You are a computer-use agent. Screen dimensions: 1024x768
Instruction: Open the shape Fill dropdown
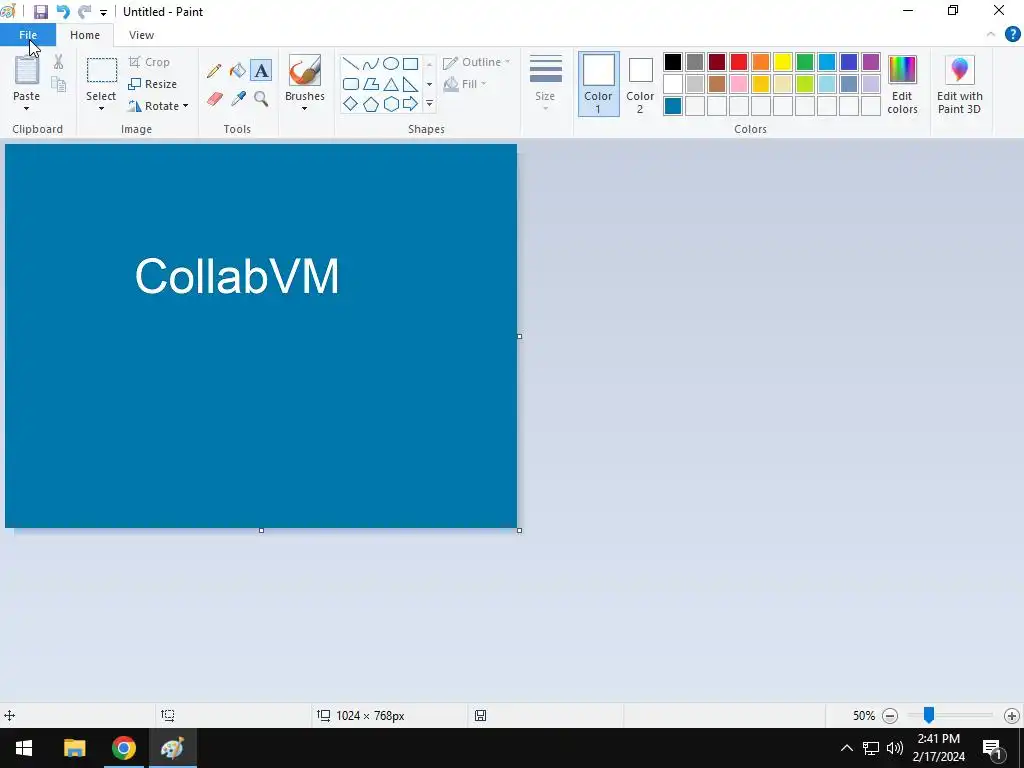coord(464,84)
